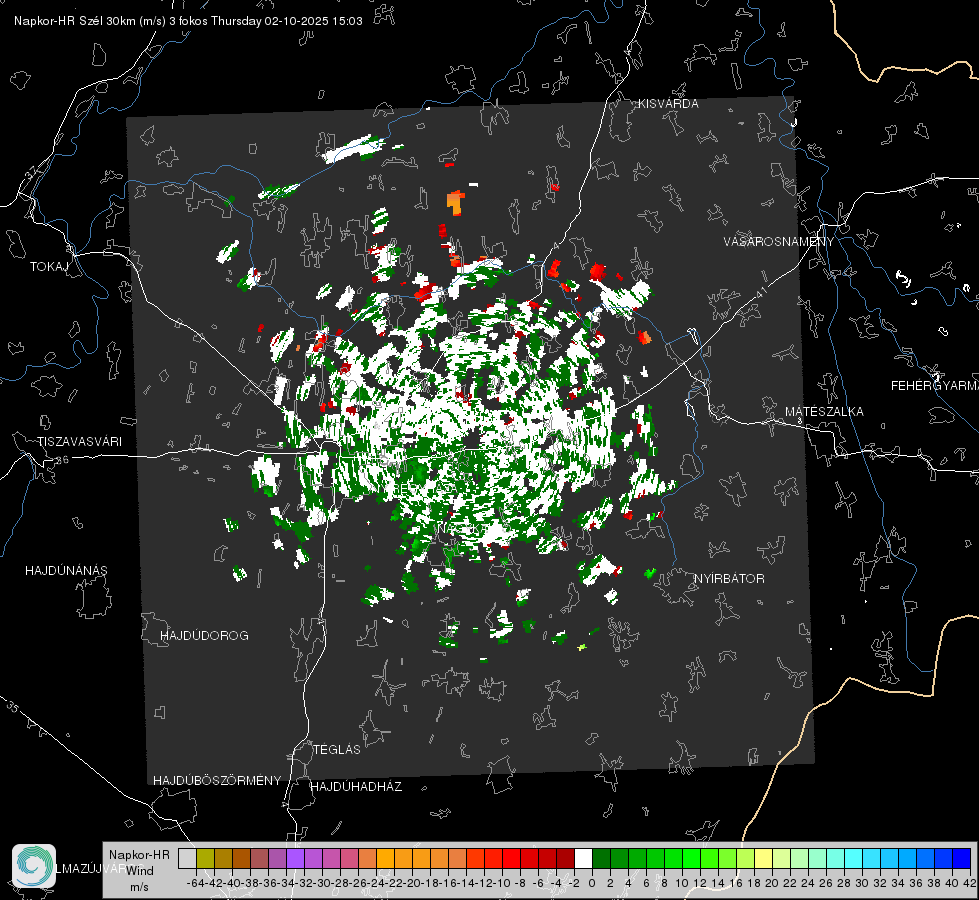This screenshot has width=979, height=900.
Task: Click the white zero-velocity swatch in the legend
Action: 583,858
